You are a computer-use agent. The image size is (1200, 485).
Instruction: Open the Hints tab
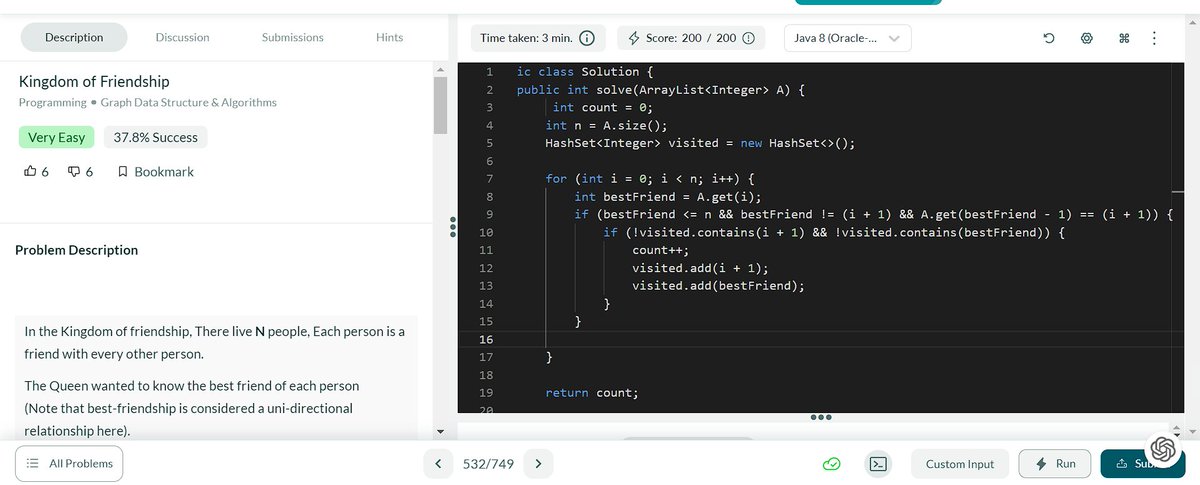pos(389,37)
